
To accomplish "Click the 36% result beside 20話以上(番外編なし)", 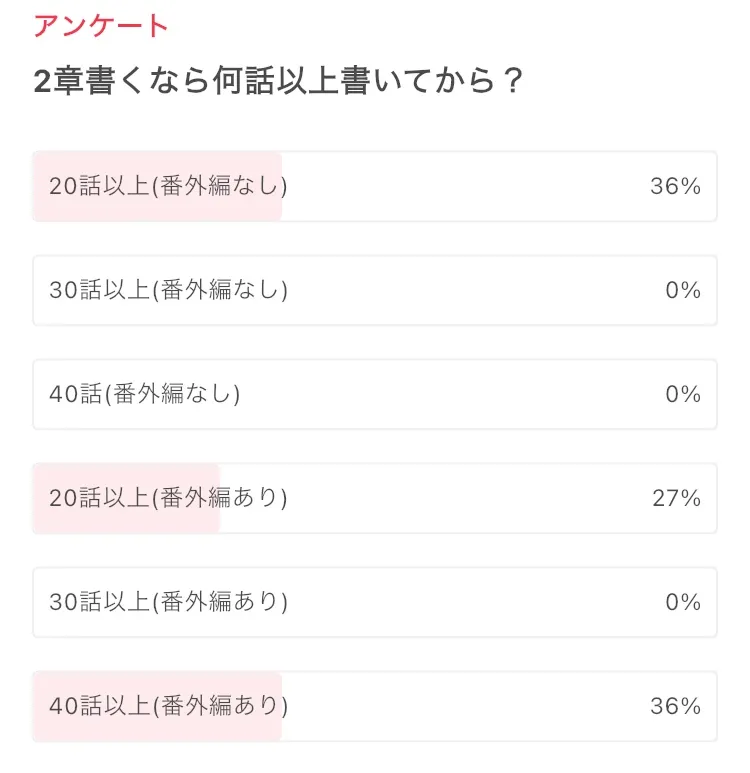I will [675, 186].
